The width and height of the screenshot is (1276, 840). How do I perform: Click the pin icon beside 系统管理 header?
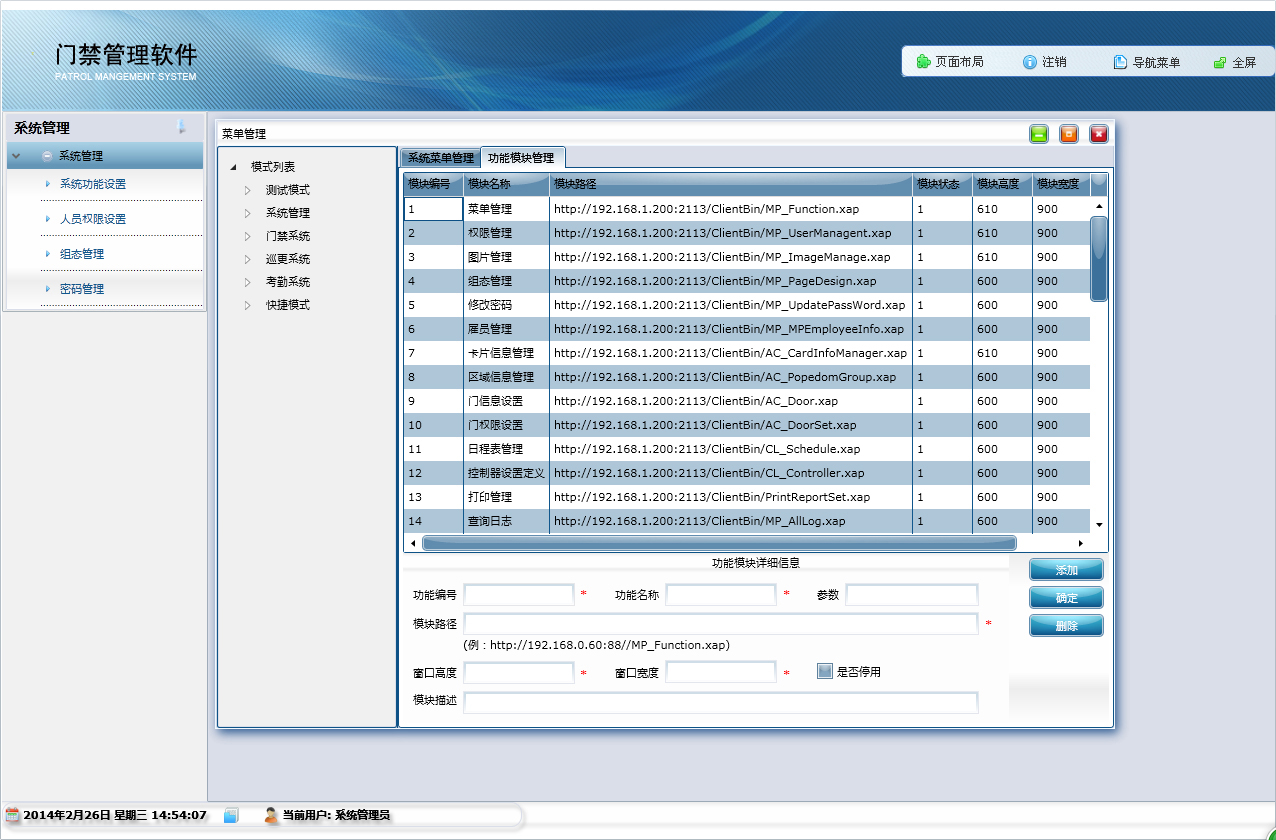(181, 126)
